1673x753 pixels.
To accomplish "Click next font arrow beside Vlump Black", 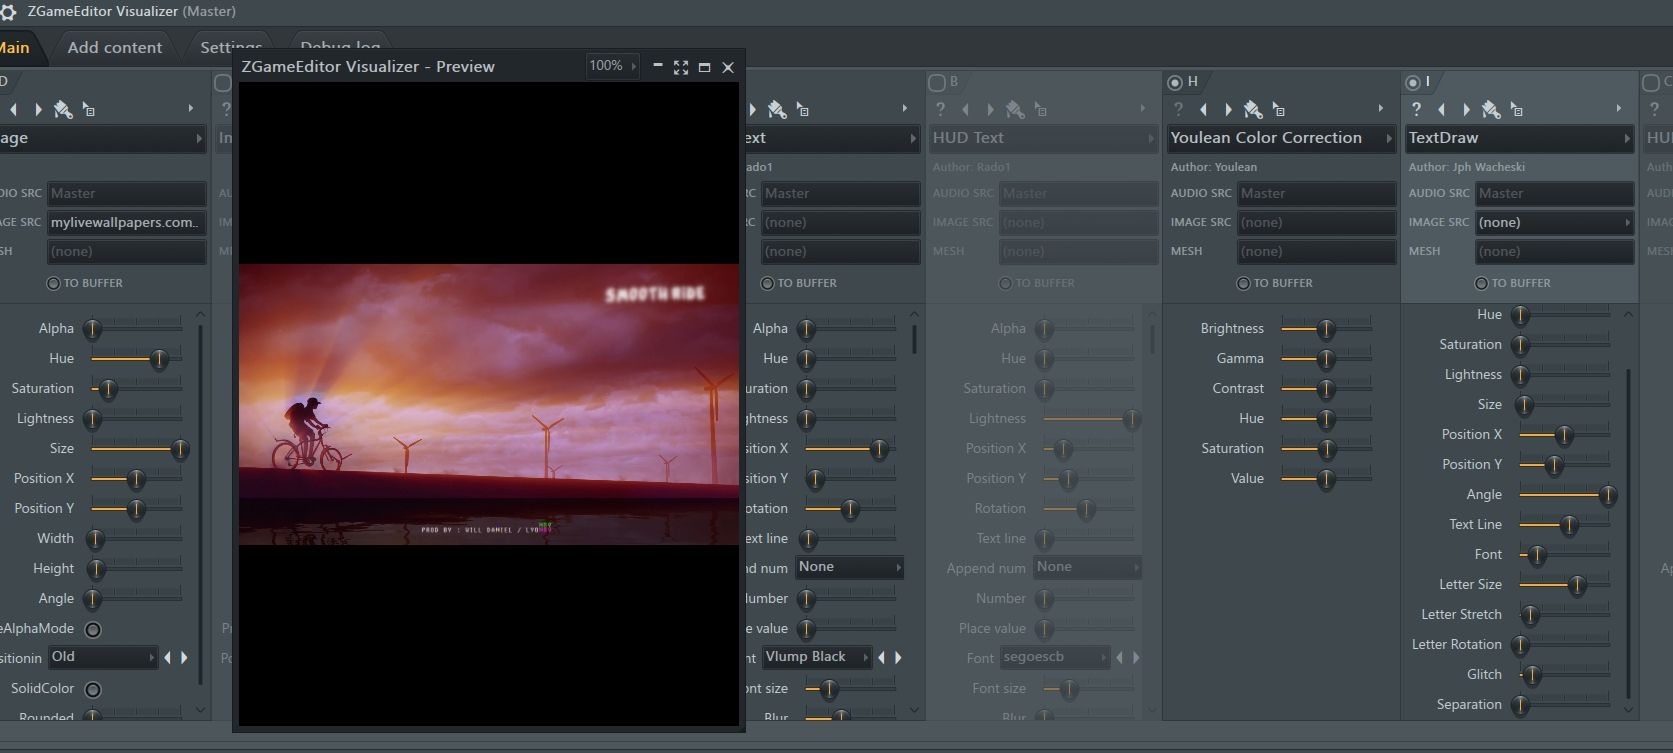I will [x=898, y=657].
